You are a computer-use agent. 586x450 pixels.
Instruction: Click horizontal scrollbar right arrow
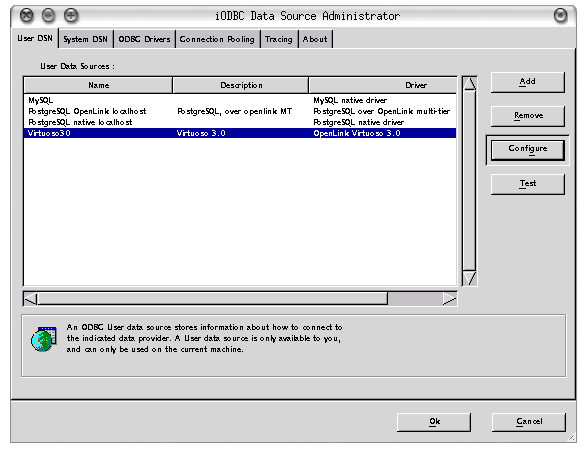tap(450, 299)
